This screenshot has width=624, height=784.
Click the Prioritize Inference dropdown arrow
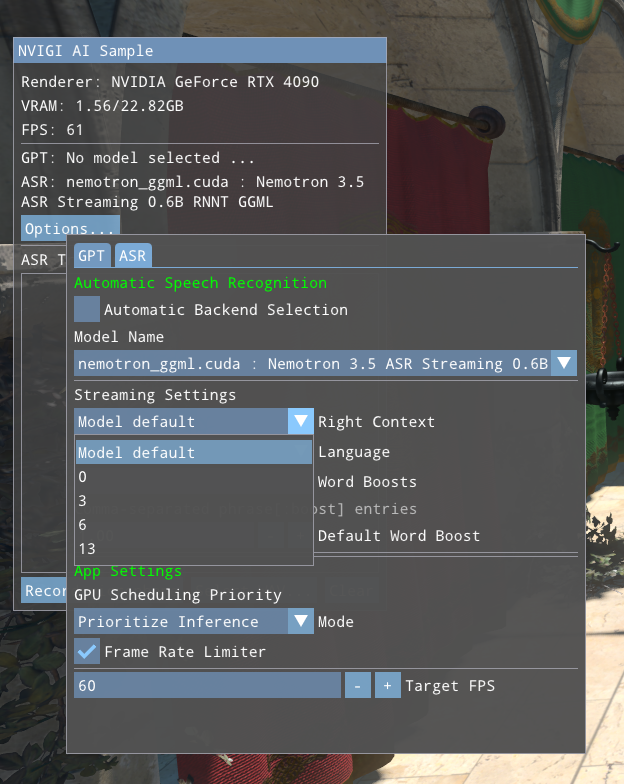(301, 622)
